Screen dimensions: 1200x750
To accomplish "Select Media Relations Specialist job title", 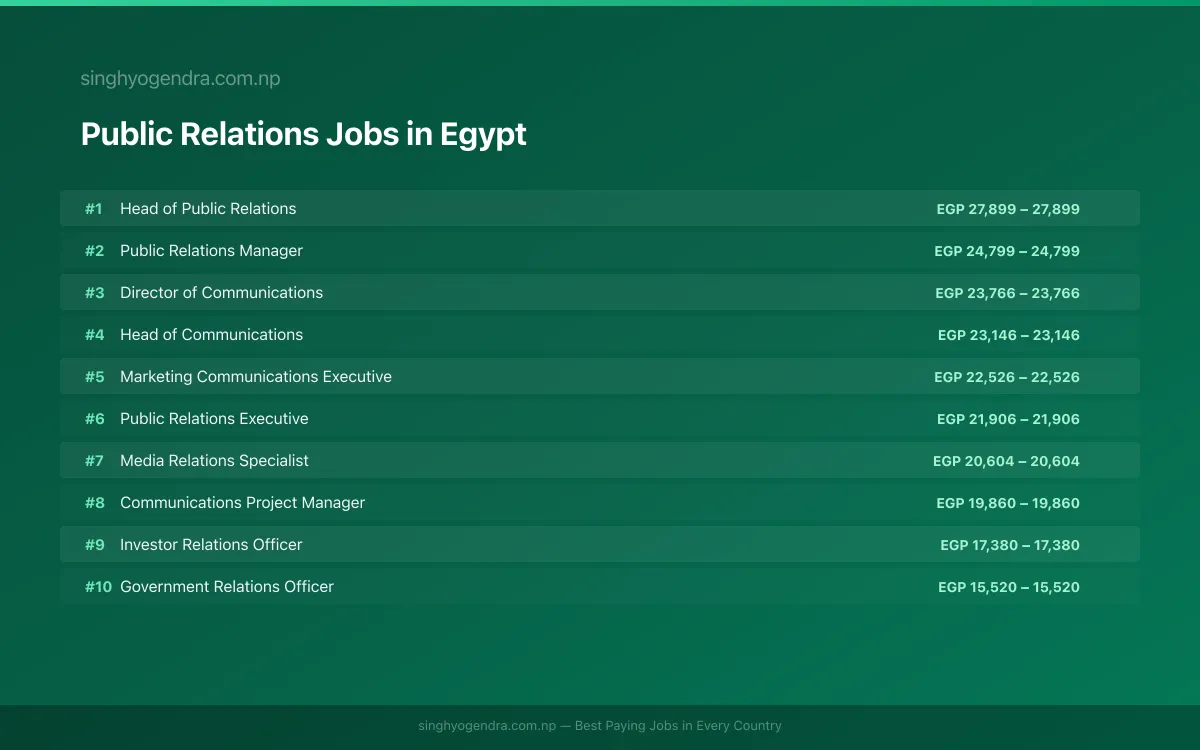I will [214, 461].
